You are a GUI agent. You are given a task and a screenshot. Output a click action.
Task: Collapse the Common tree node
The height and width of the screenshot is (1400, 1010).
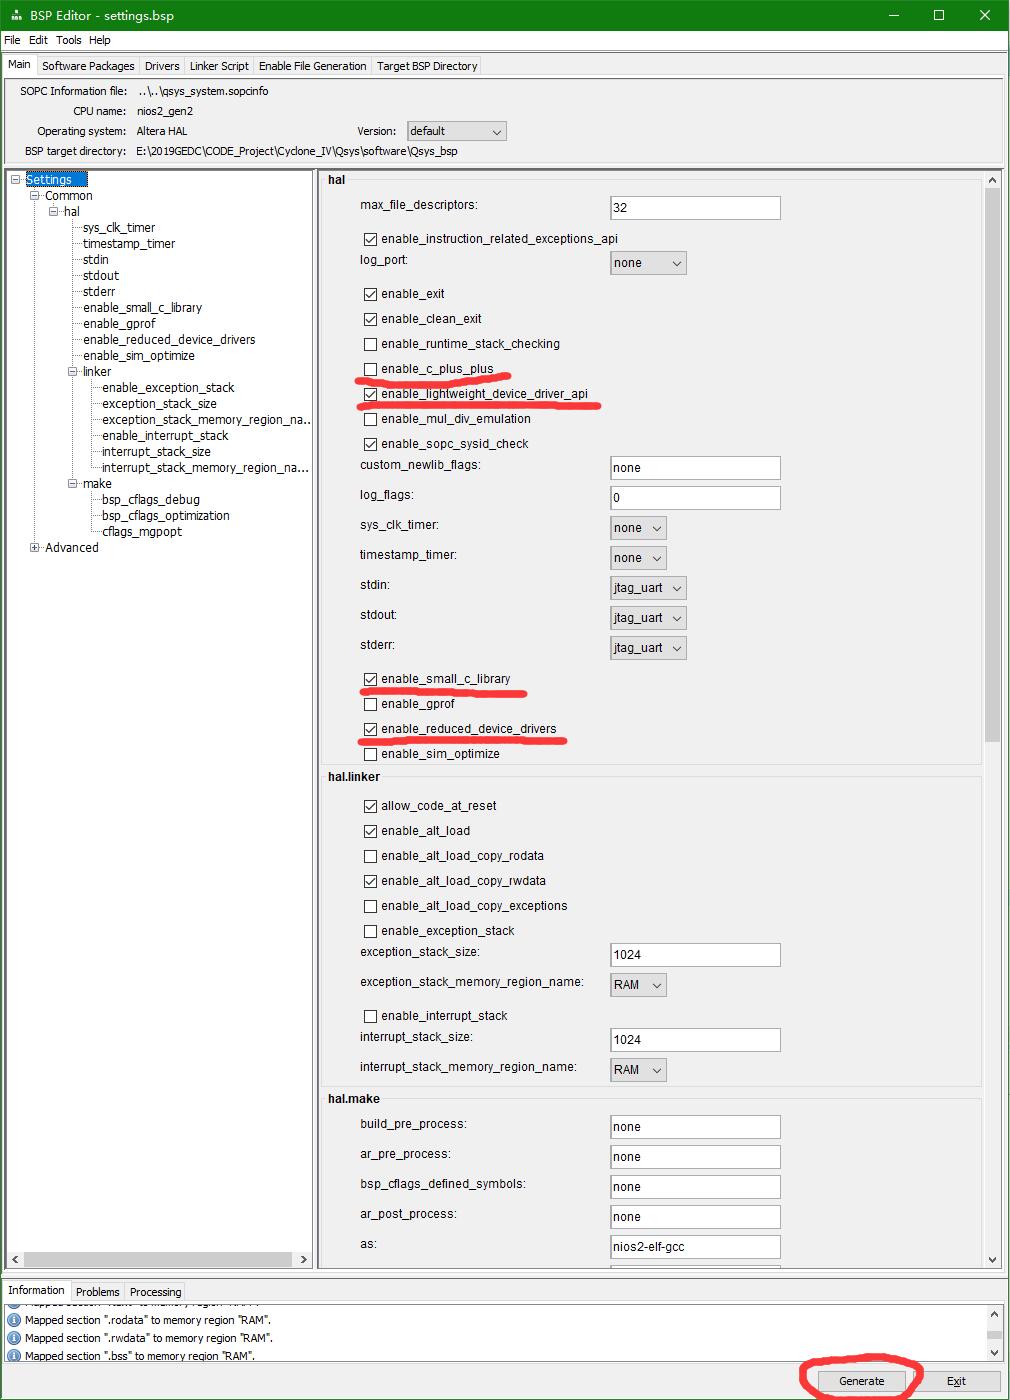coord(35,196)
